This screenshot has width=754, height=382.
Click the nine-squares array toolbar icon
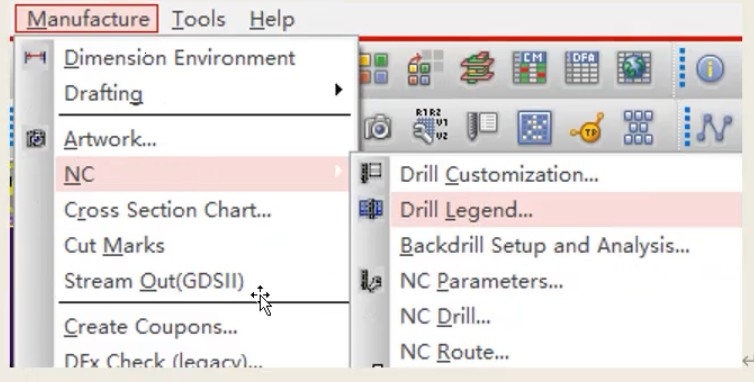point(638,127)
